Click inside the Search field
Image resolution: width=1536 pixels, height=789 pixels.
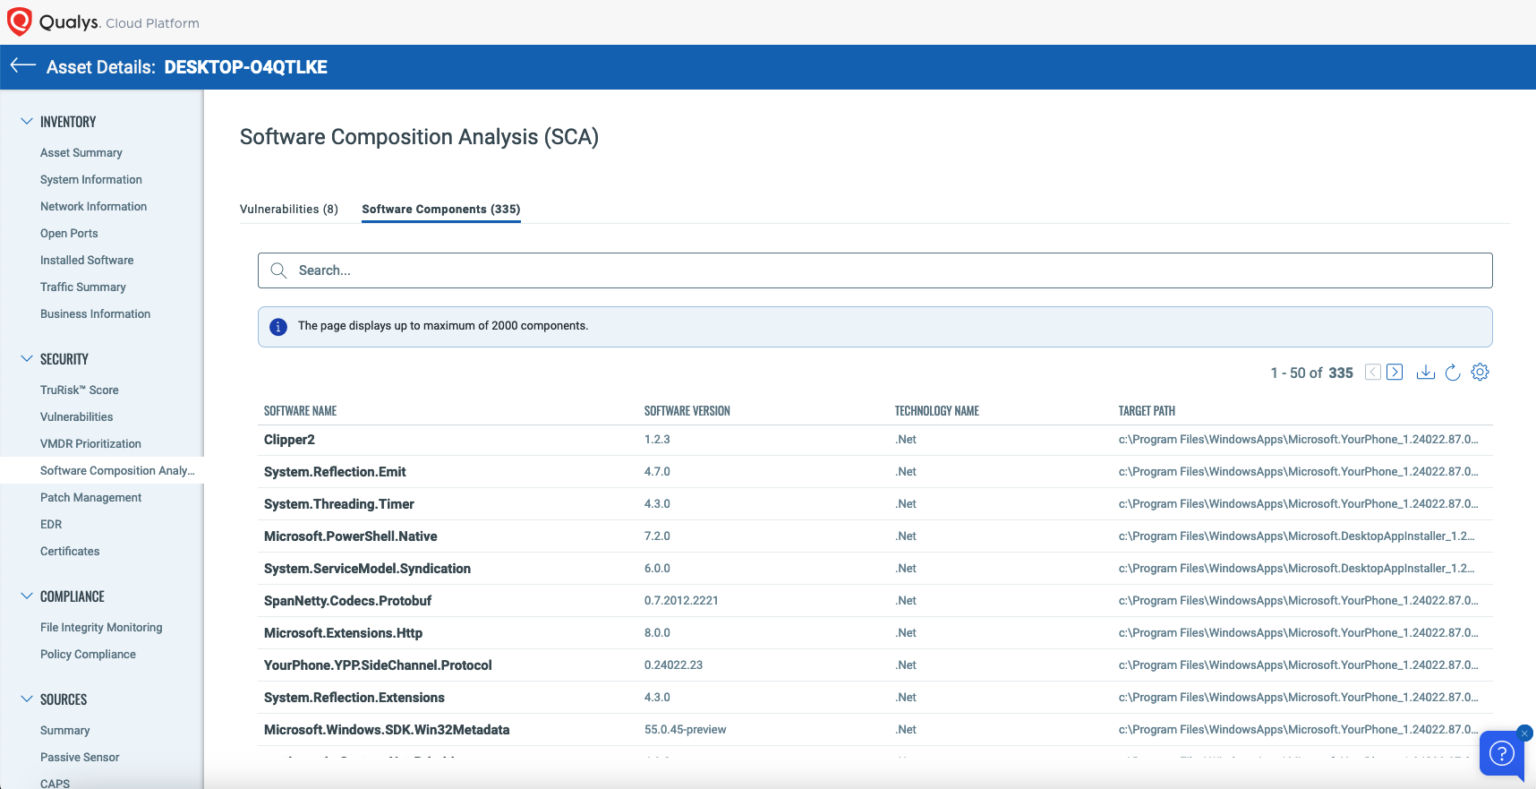700,270
